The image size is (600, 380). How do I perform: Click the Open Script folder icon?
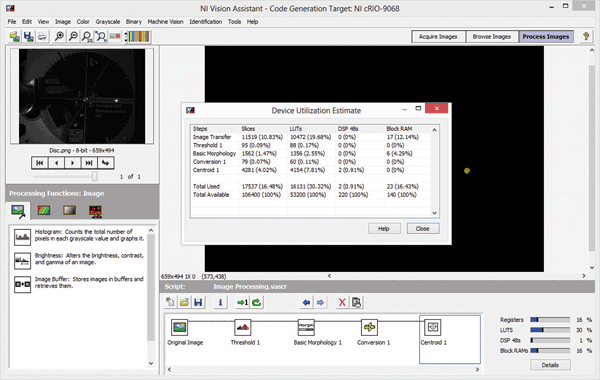184,302
